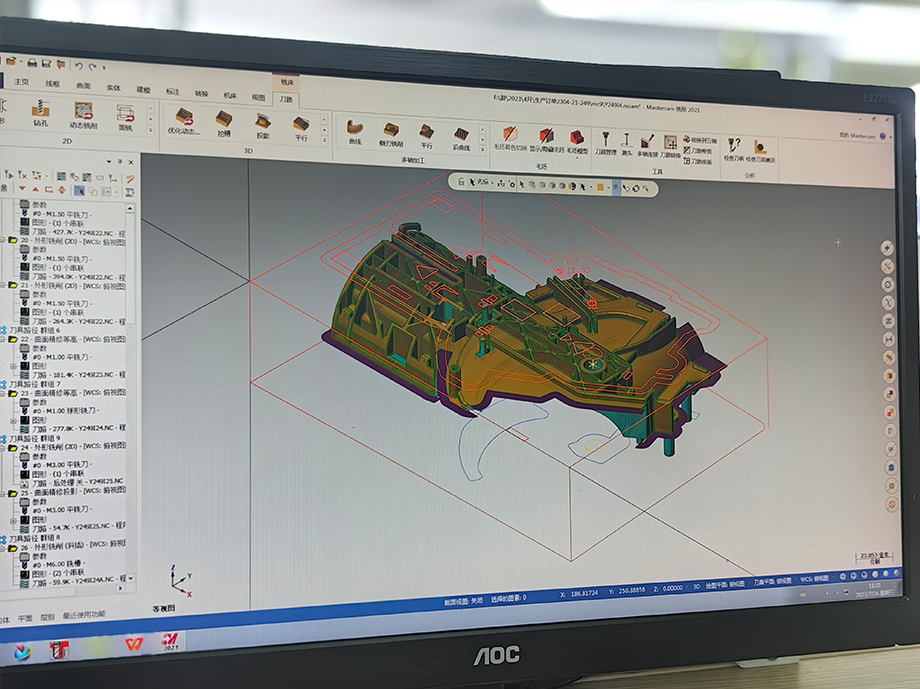Select the 3D Pocket (挖槽) toolpath
920x689 pixels.
[x=224, y=124]
